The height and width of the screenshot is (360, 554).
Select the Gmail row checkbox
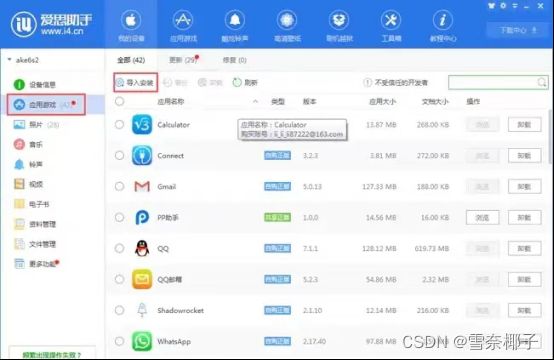point(119,186)
